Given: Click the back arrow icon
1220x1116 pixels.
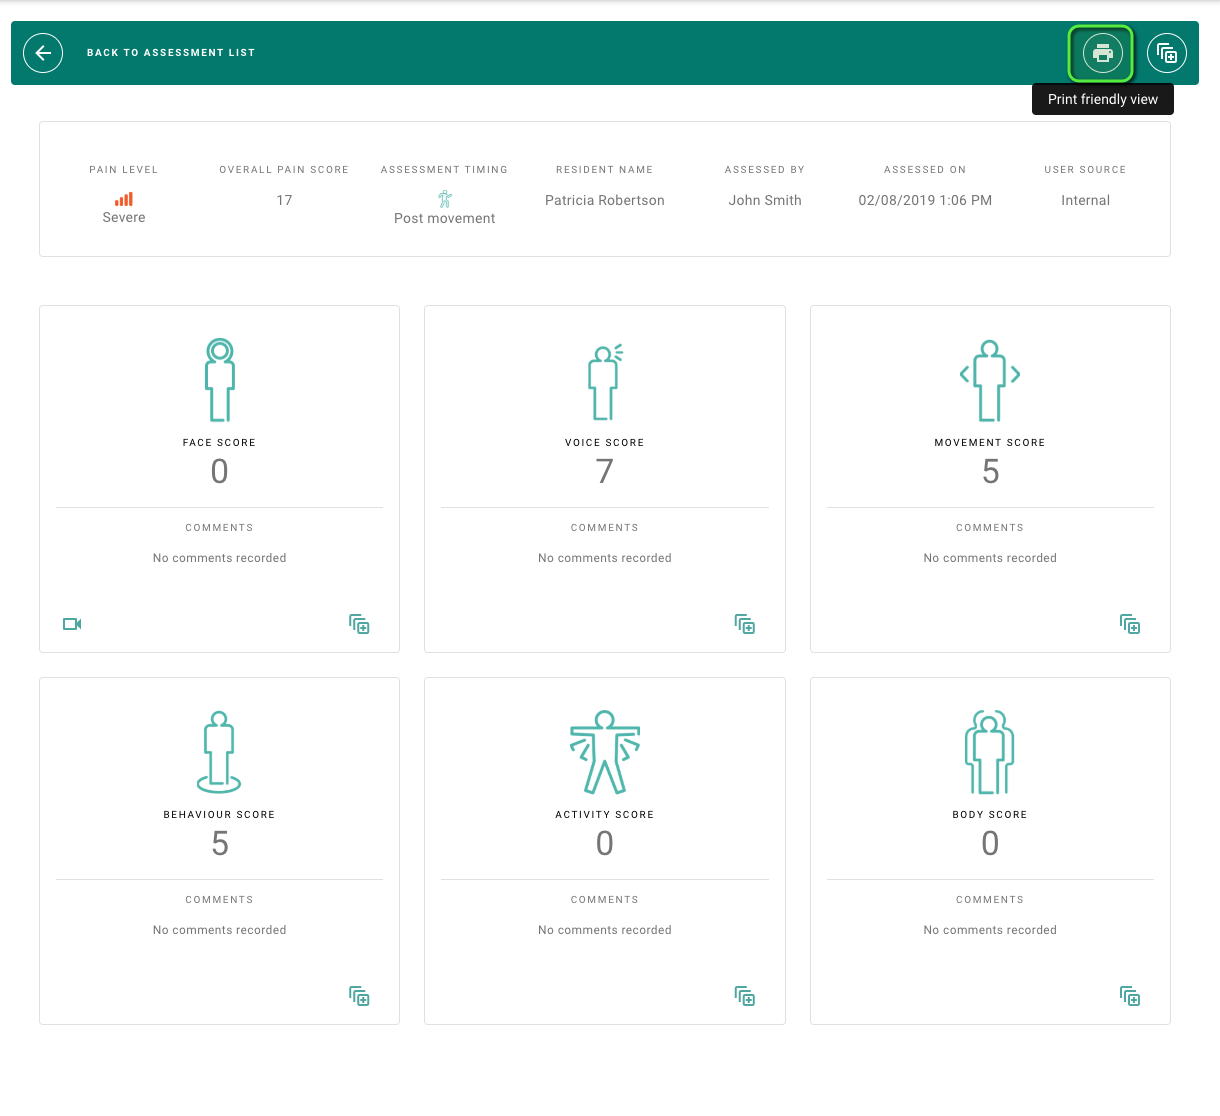Looking at the screenshot, I should [x=43, y=53].
